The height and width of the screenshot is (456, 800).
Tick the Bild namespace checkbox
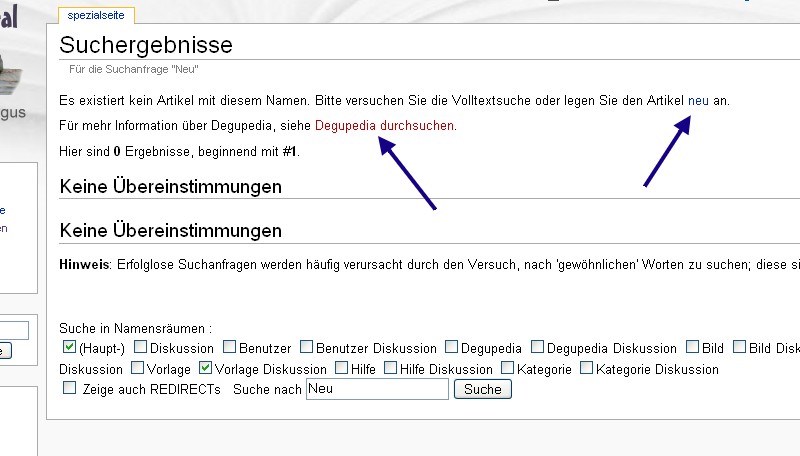click(692, 348)
